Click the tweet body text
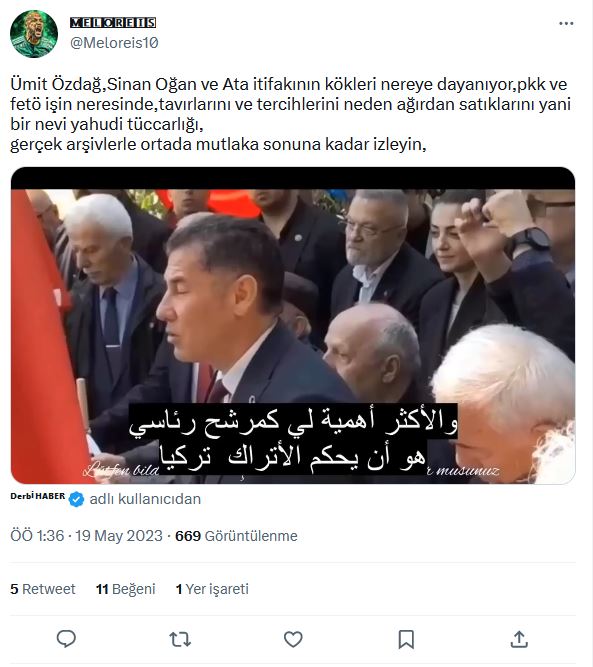 tap(290, 114)
